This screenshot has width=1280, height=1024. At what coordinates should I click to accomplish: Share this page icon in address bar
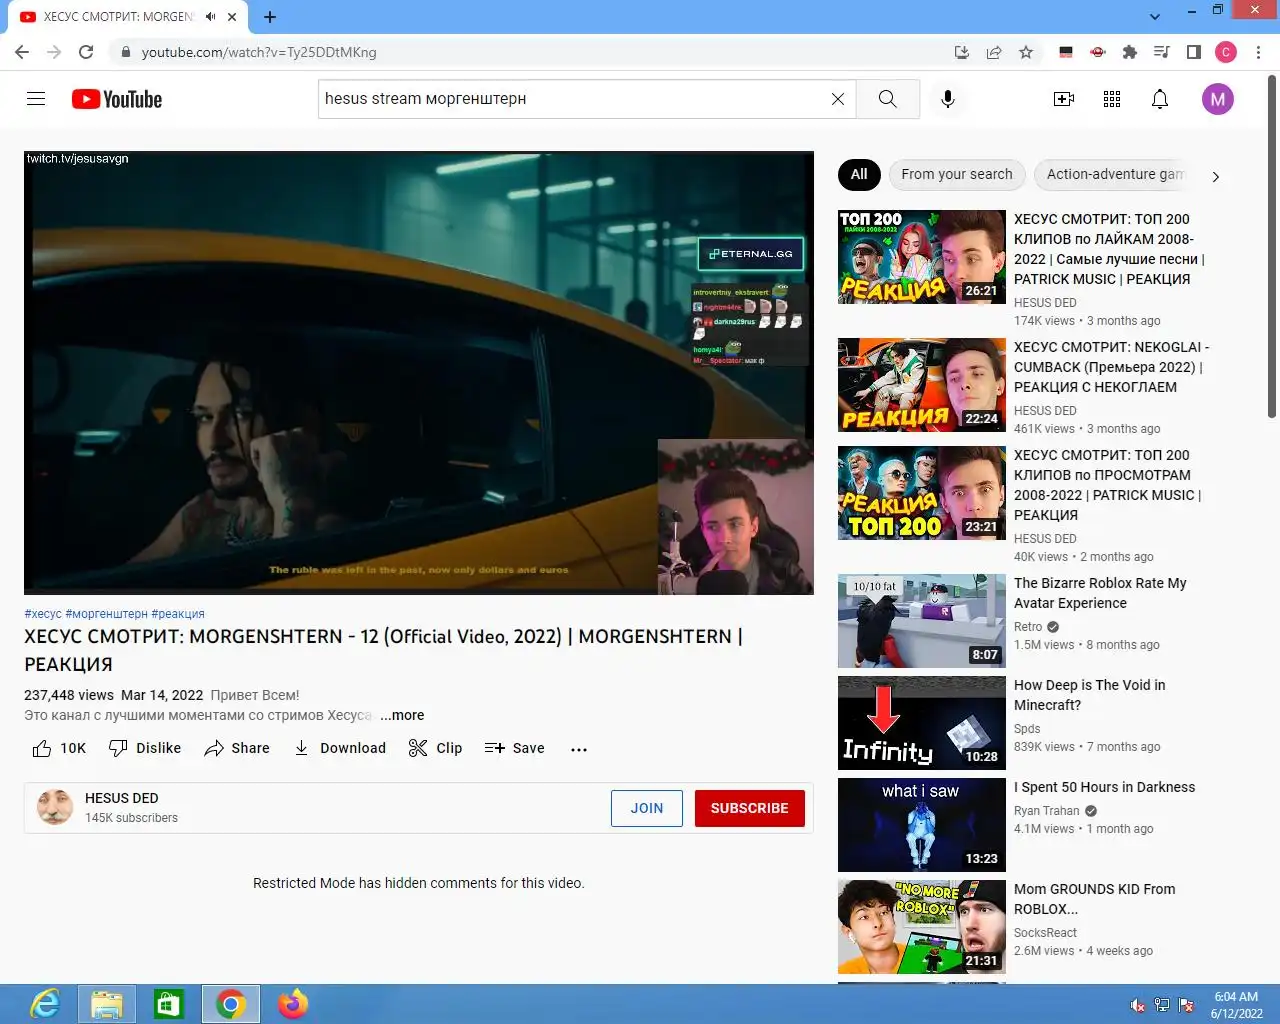[x=994, y=52]
